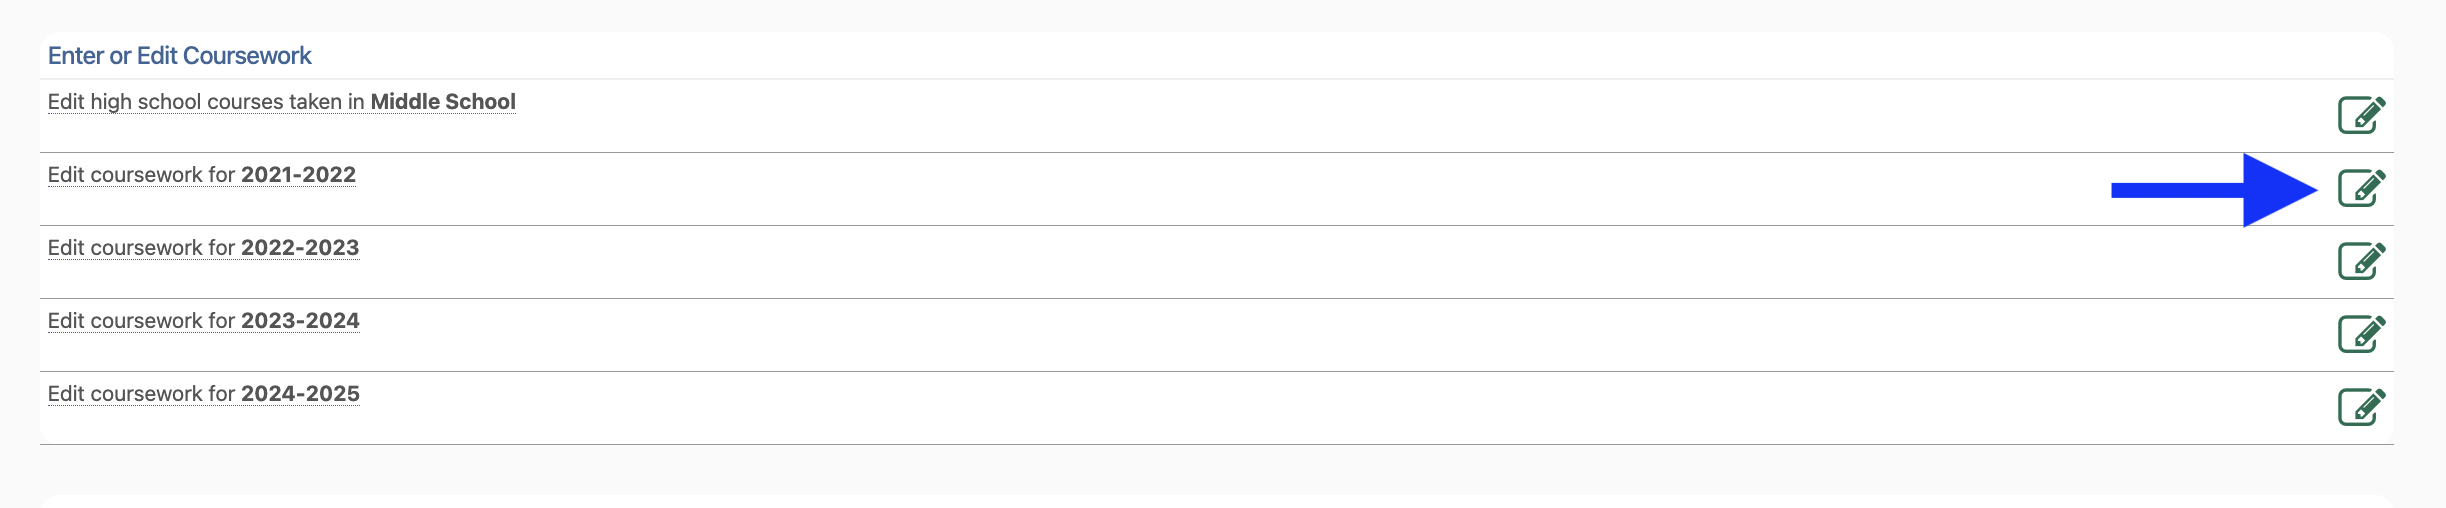
Task: Follow the 'Edit coursework for 2022-2023' link
Action: 140,248
